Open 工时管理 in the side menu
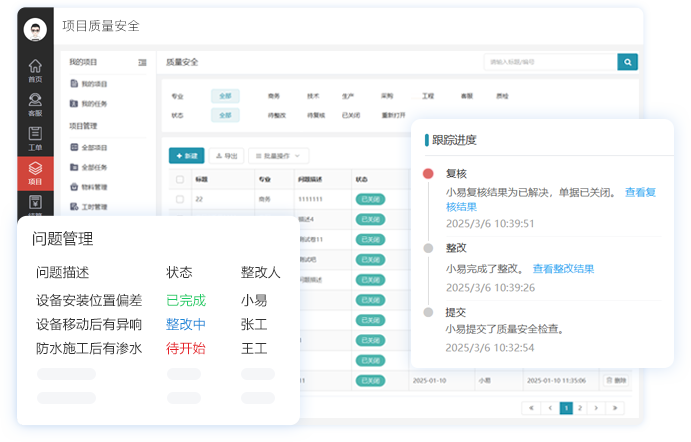 pos(89,207)
